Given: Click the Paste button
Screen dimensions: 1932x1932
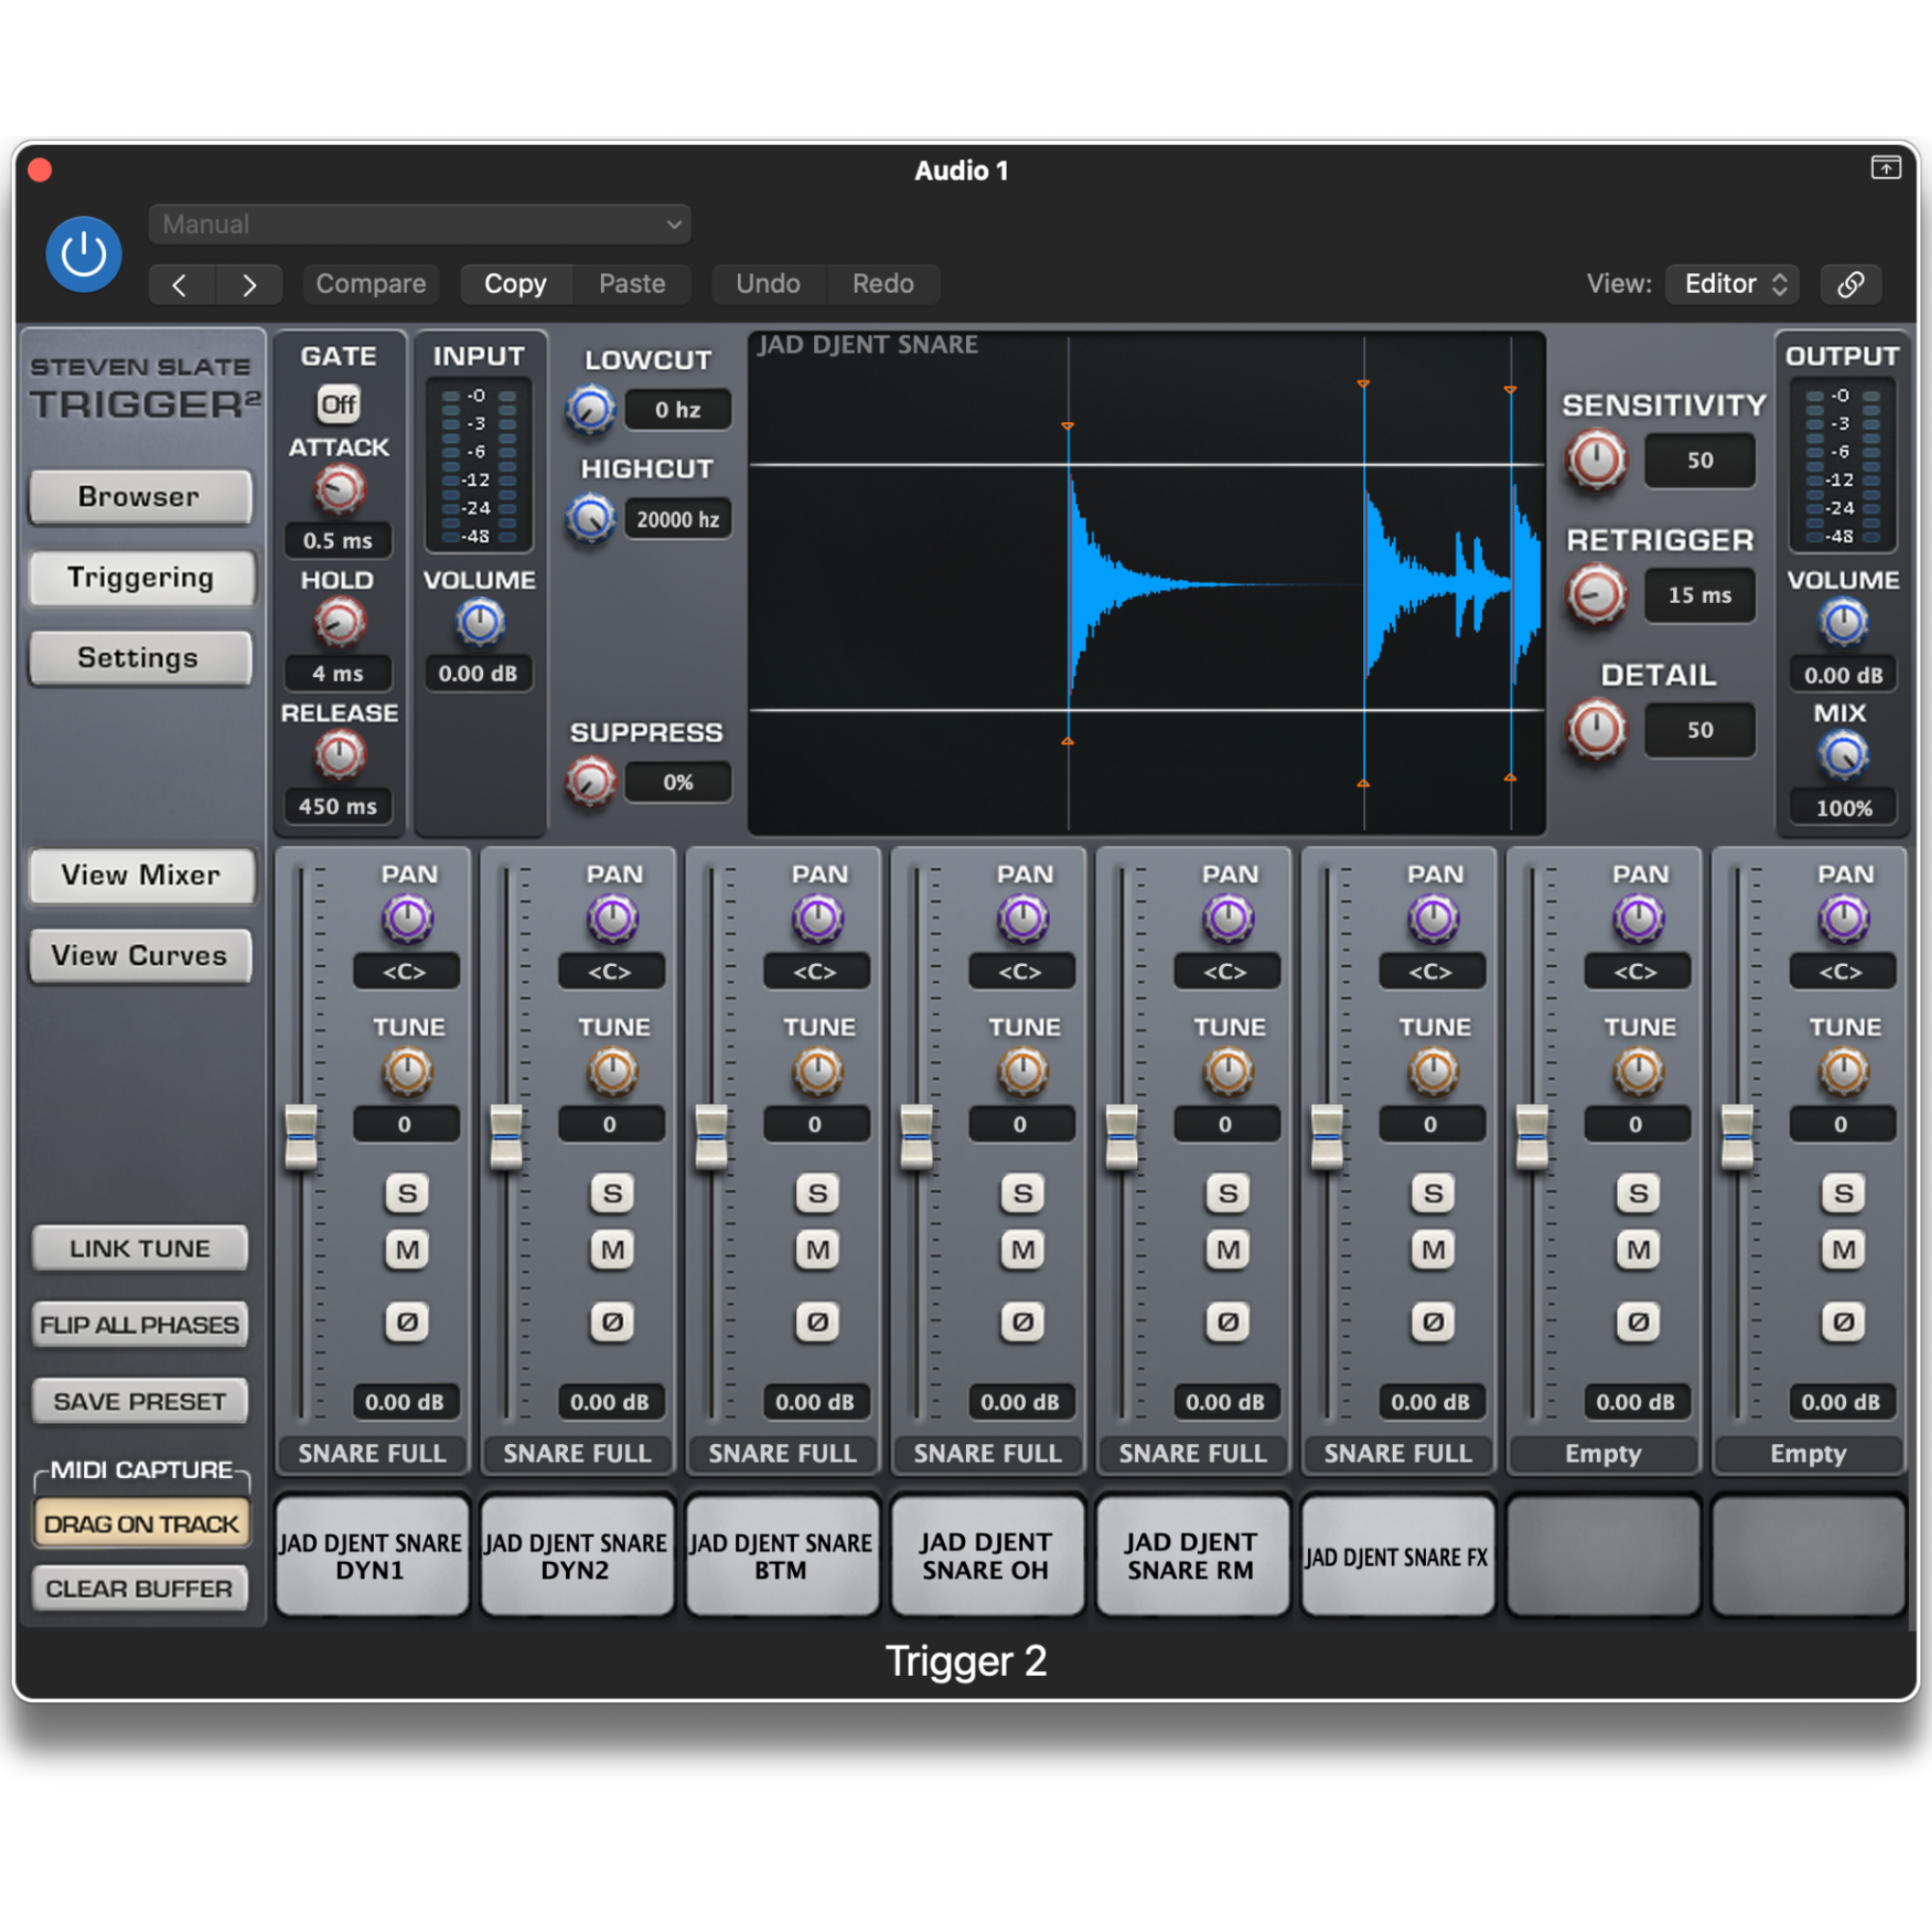Looking at the screenshot, I should [632, 284].
